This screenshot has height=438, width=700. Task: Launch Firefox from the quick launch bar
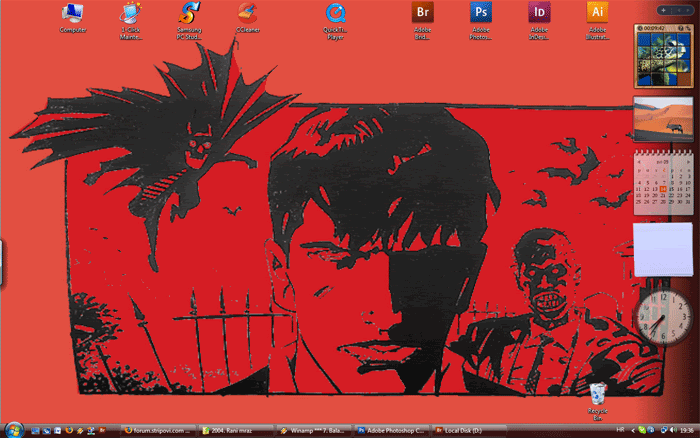[x=69, y=430]
